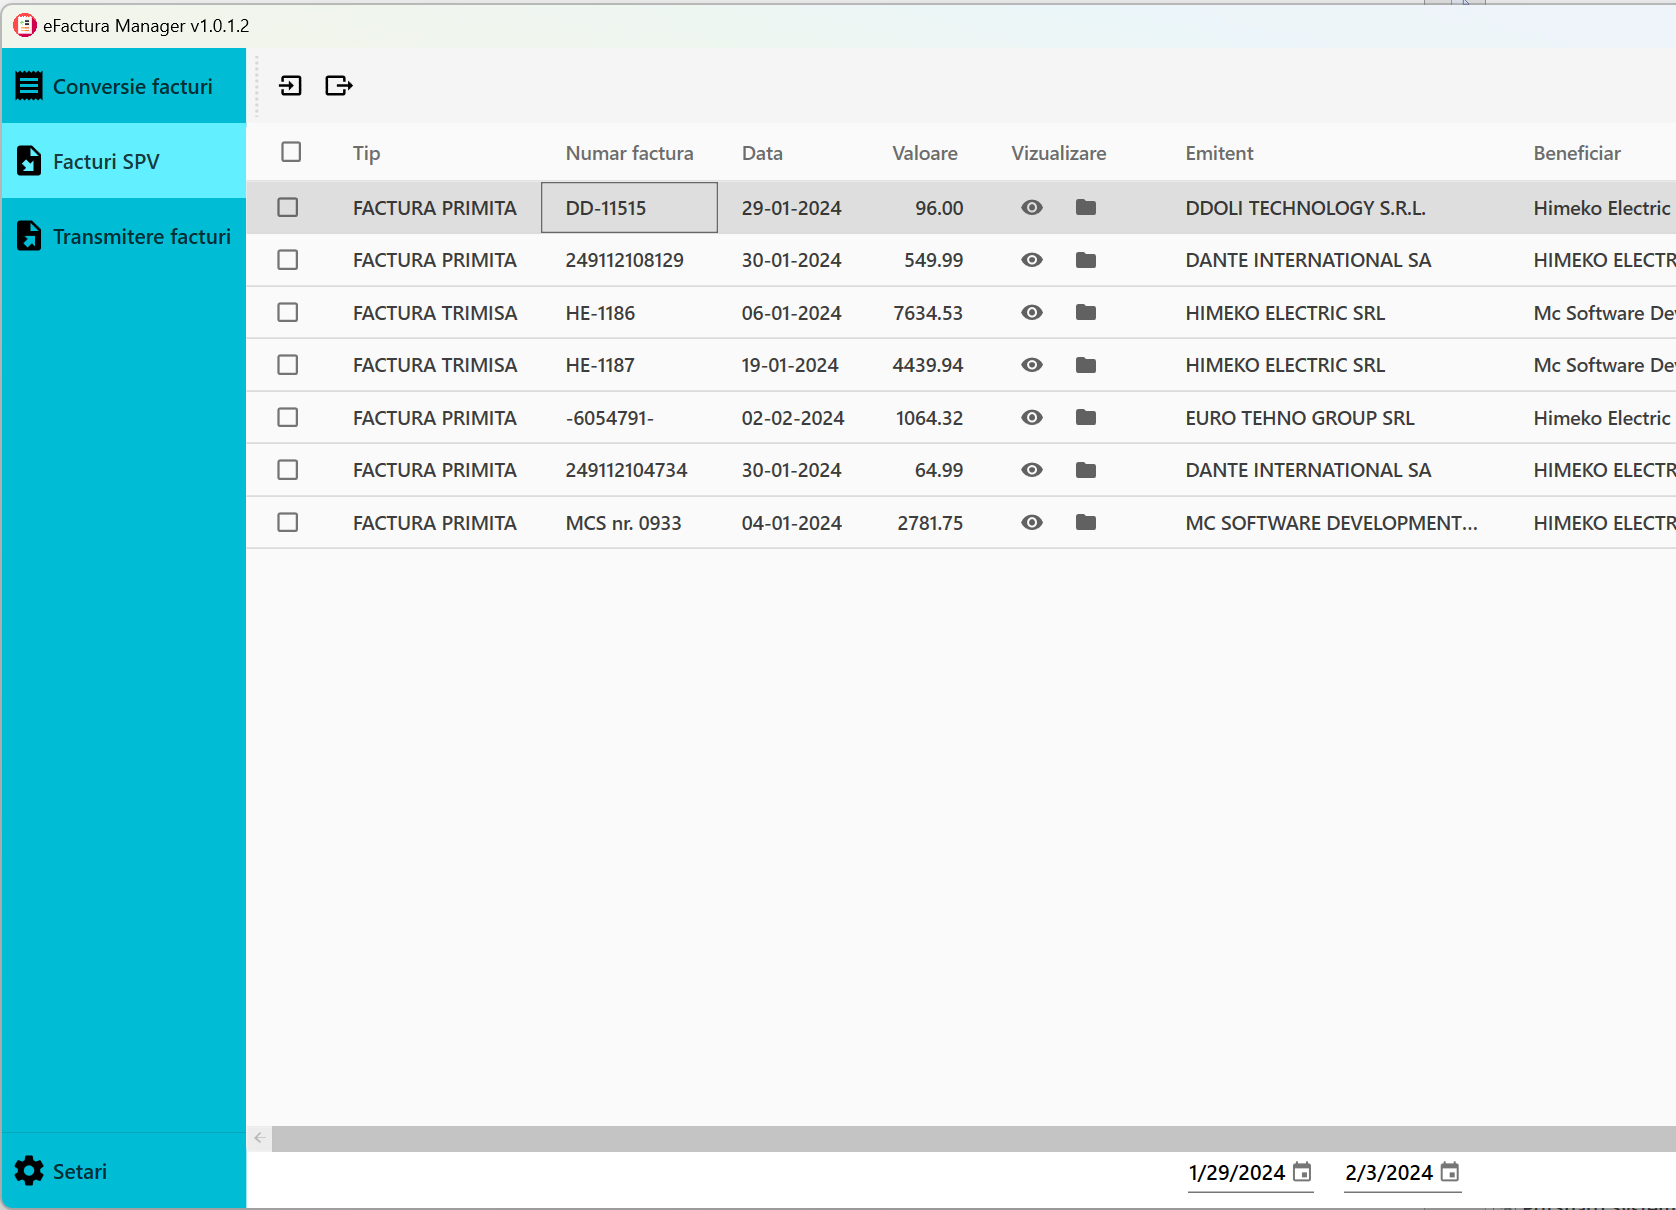The width and height of the screenshot is (1676, 1210).
Task: Click the Setari gear icon
Action: click(x=28, y=1171)
